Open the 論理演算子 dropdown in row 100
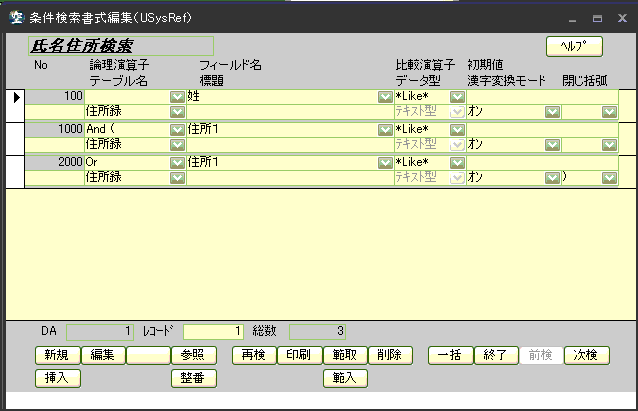This screenshot has width=638, height=411. point(177,97)
